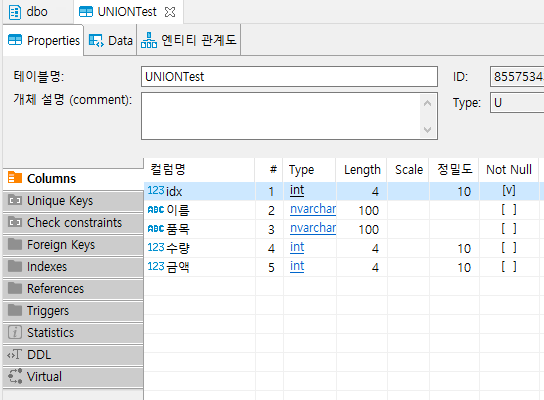Click the Triggers folder icon
Screen dimensions: 544x400
click(15, 310)
